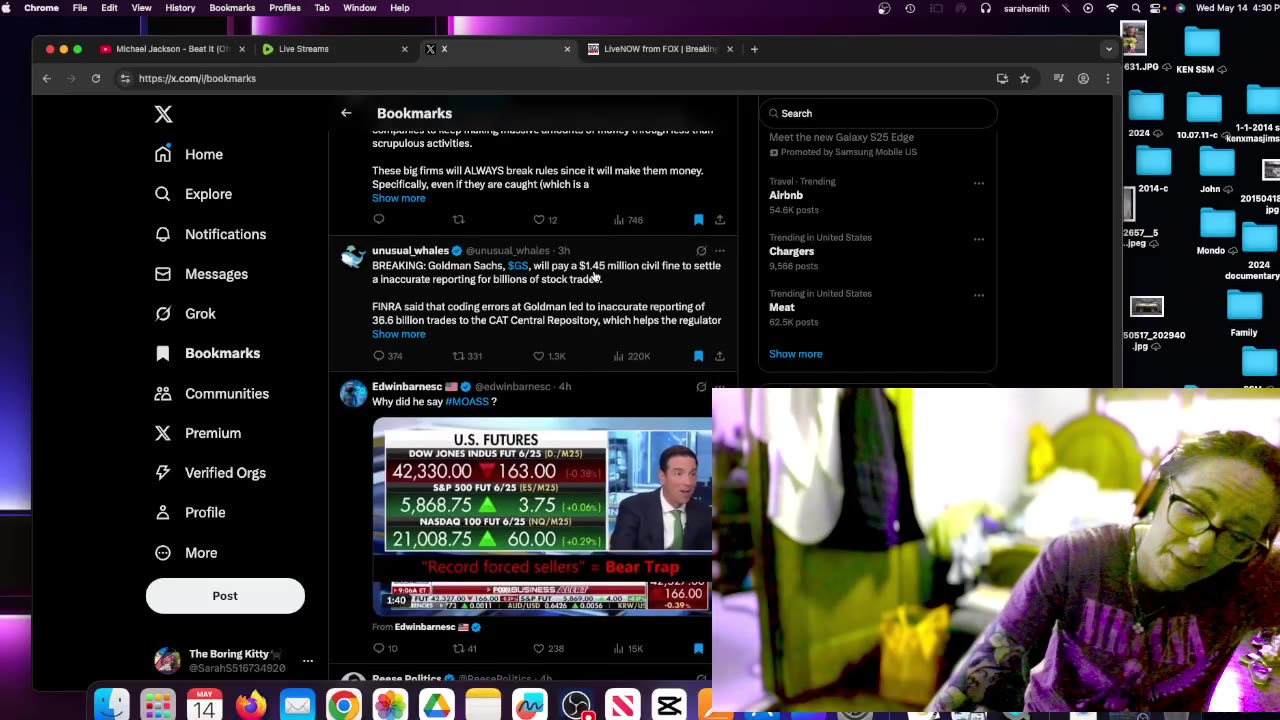Open Profile in the sidebar

click(x=190, y=512)
